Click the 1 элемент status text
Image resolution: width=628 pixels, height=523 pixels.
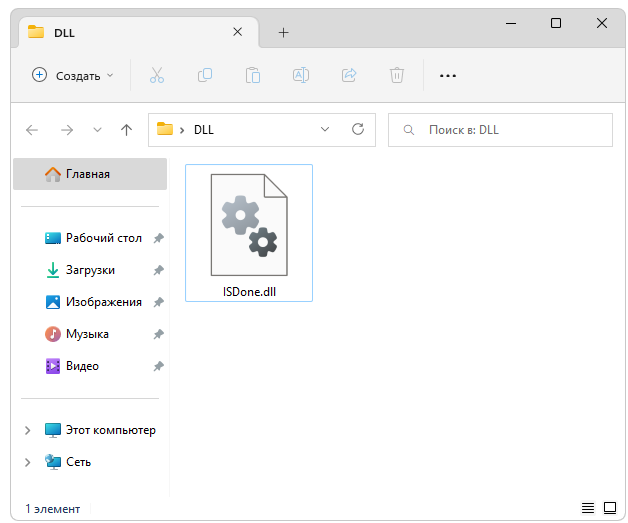click(52, 509)
